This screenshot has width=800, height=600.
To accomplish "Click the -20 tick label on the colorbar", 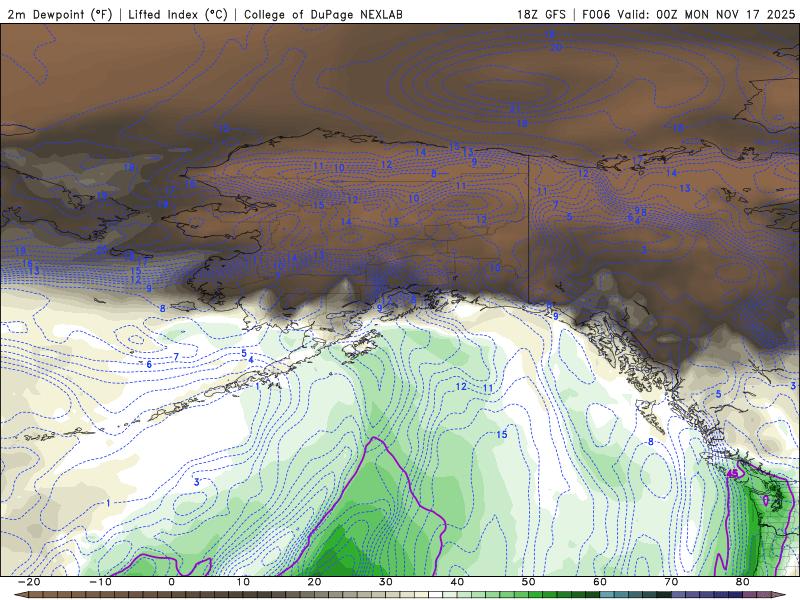I will click(x=29, y=582).
